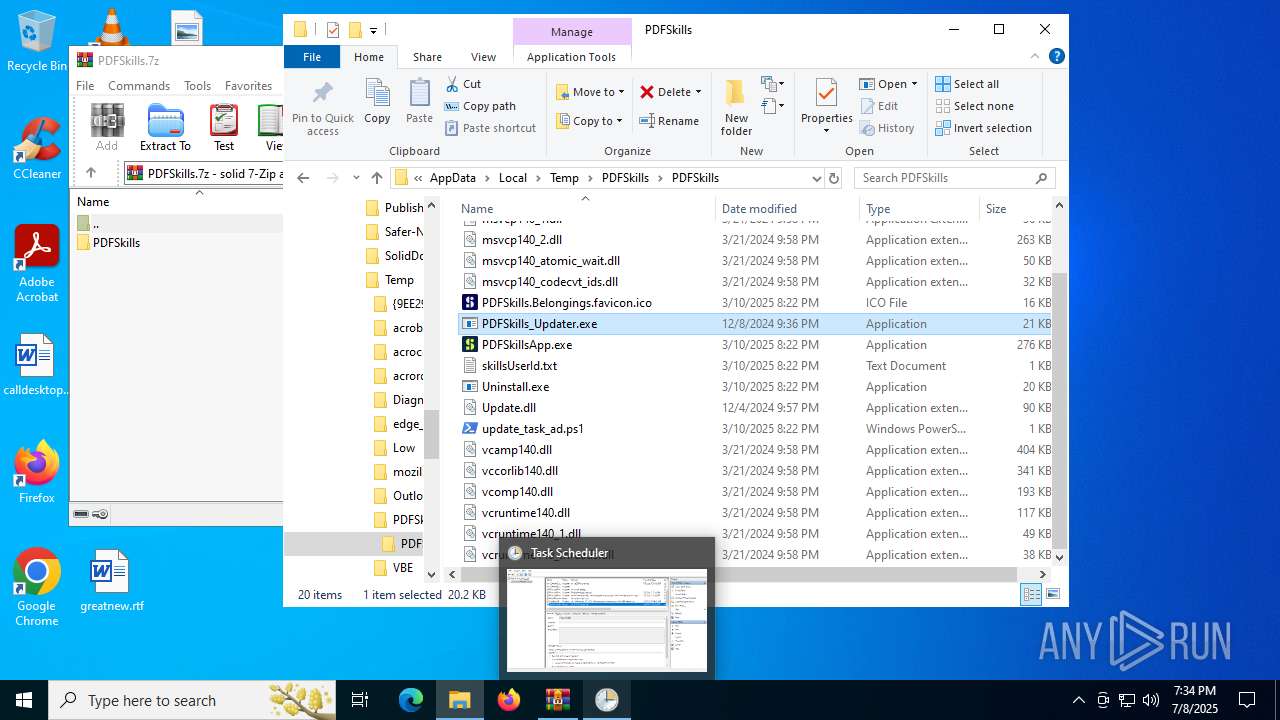The image size is (1280, 720).
Task: Click the Copy ribbon icon
Action: [377, 101]
